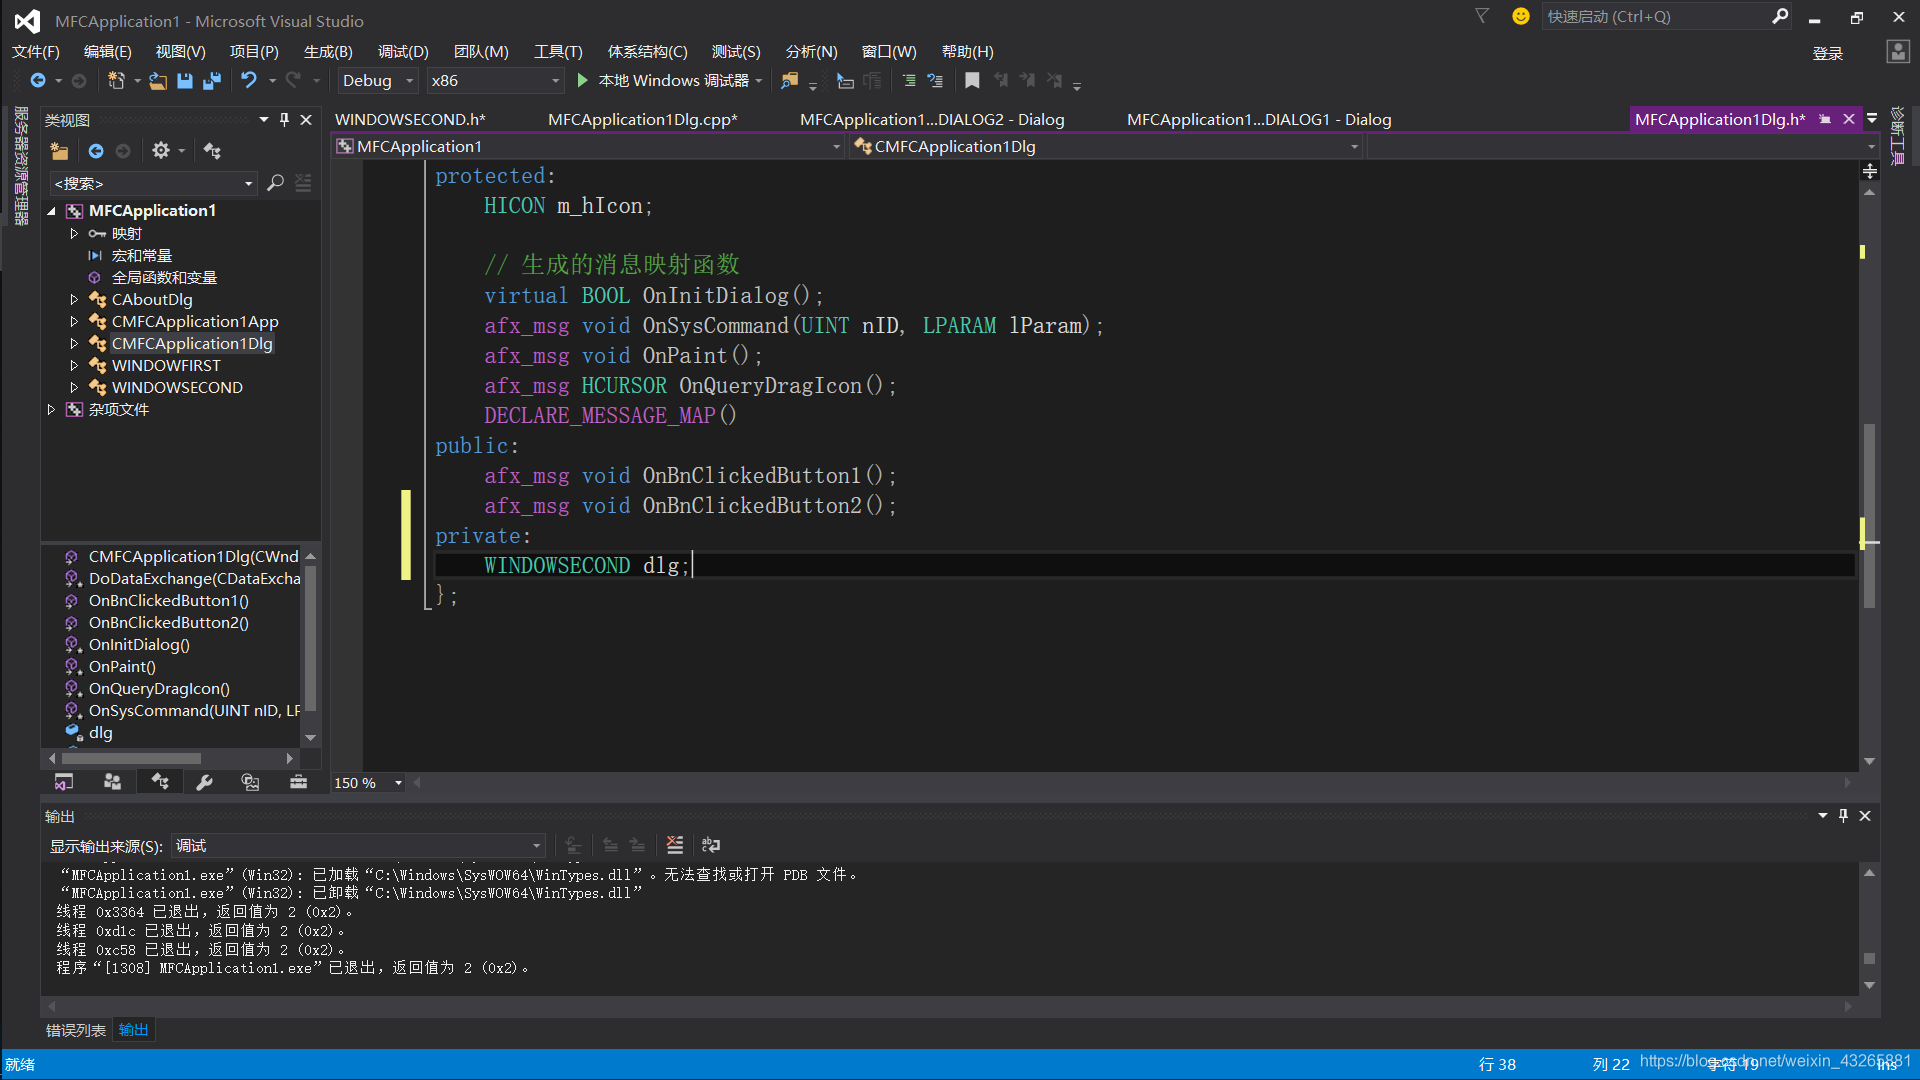Click the new folder icon in class view
This screenshot has height=1080, width=1920.
tap(60, 151)
